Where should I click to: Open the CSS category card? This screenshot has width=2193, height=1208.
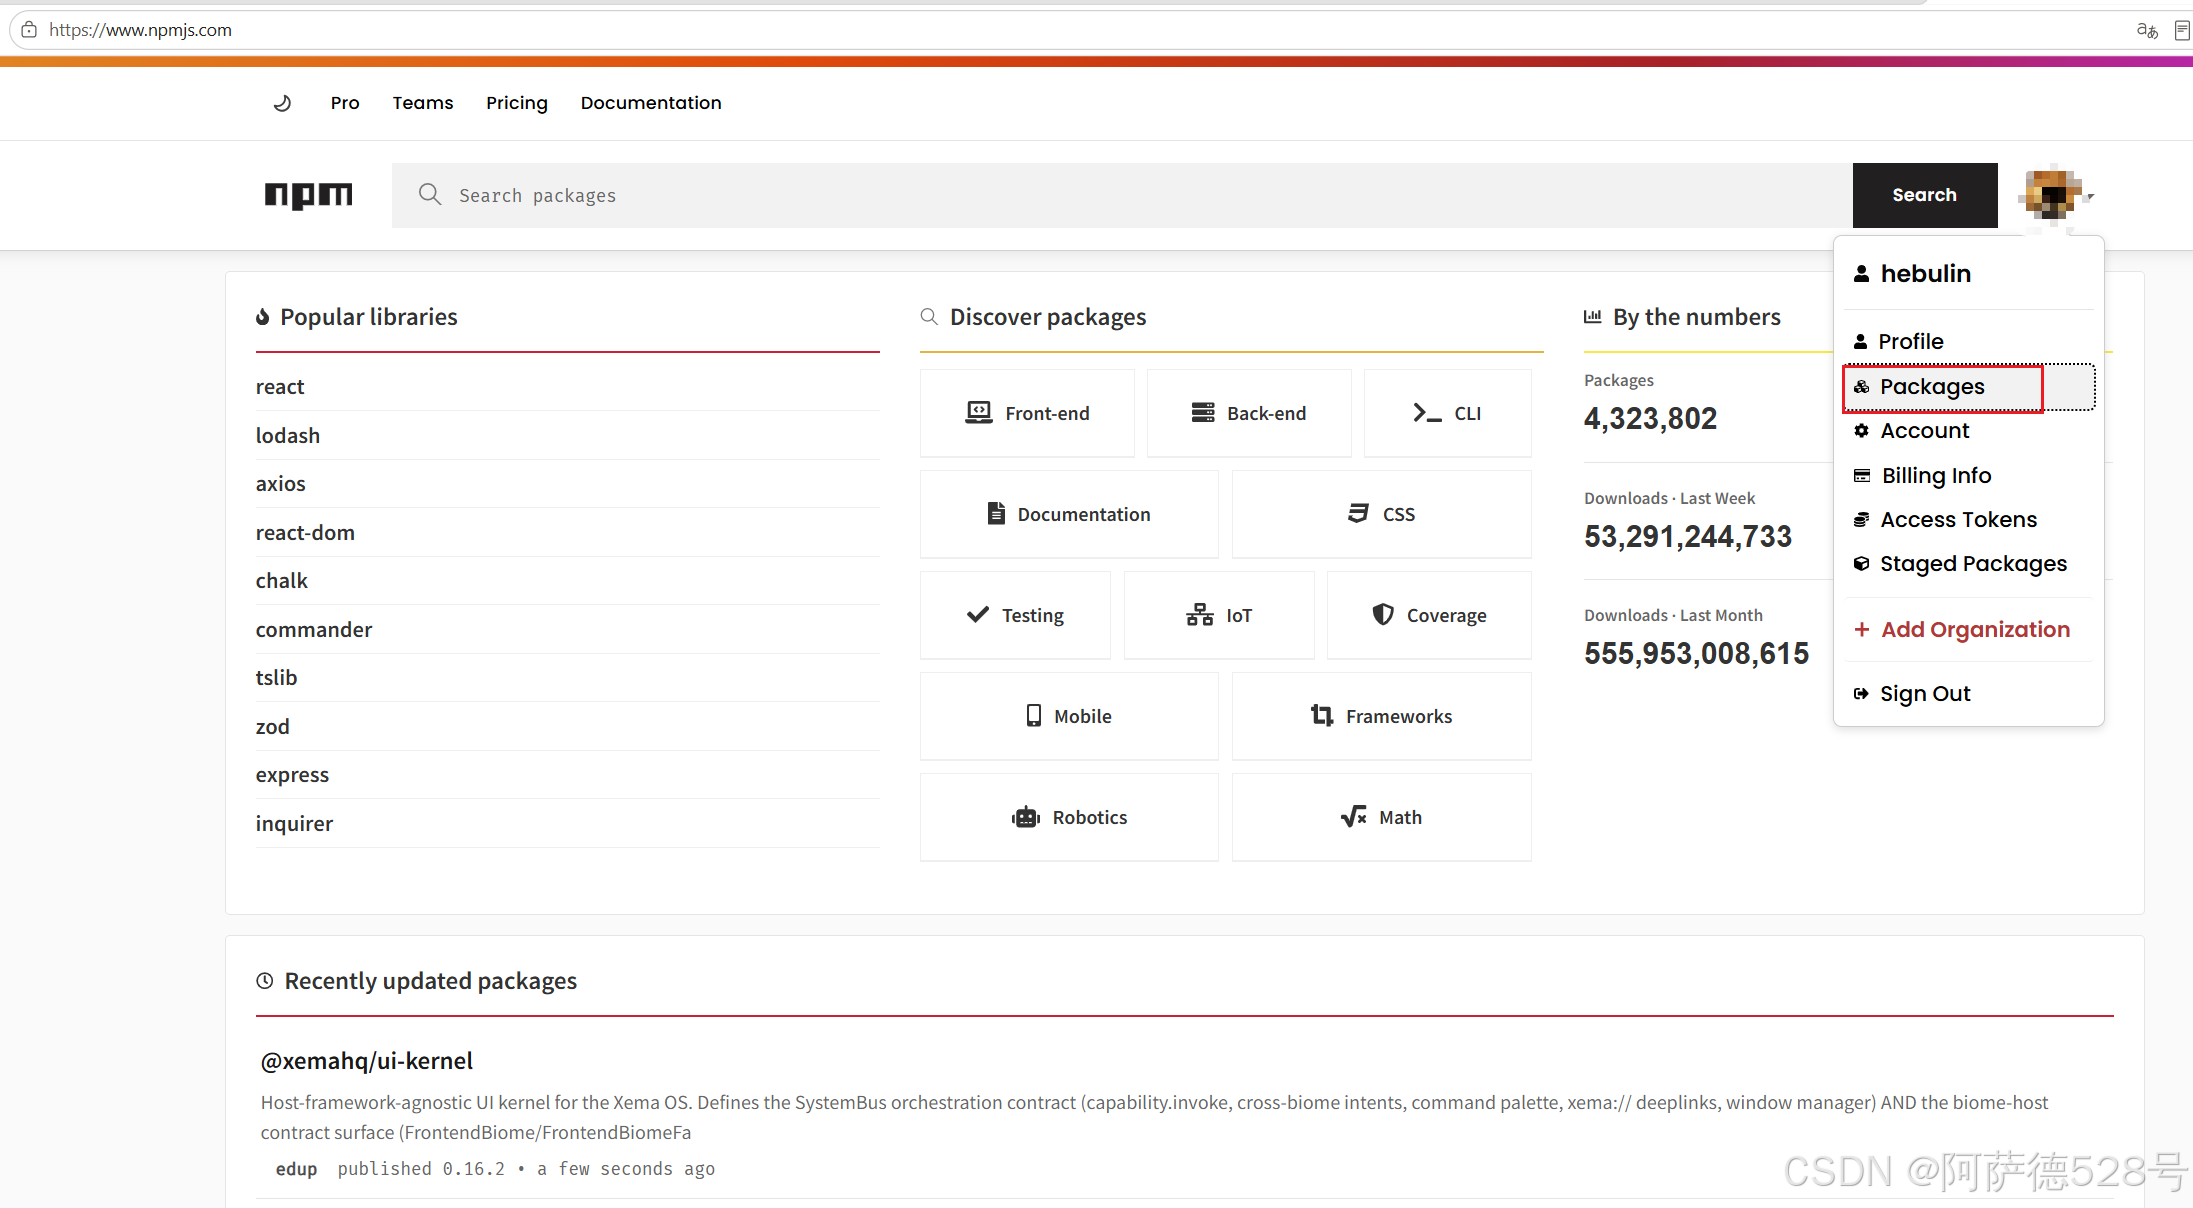pos(1382,514)
